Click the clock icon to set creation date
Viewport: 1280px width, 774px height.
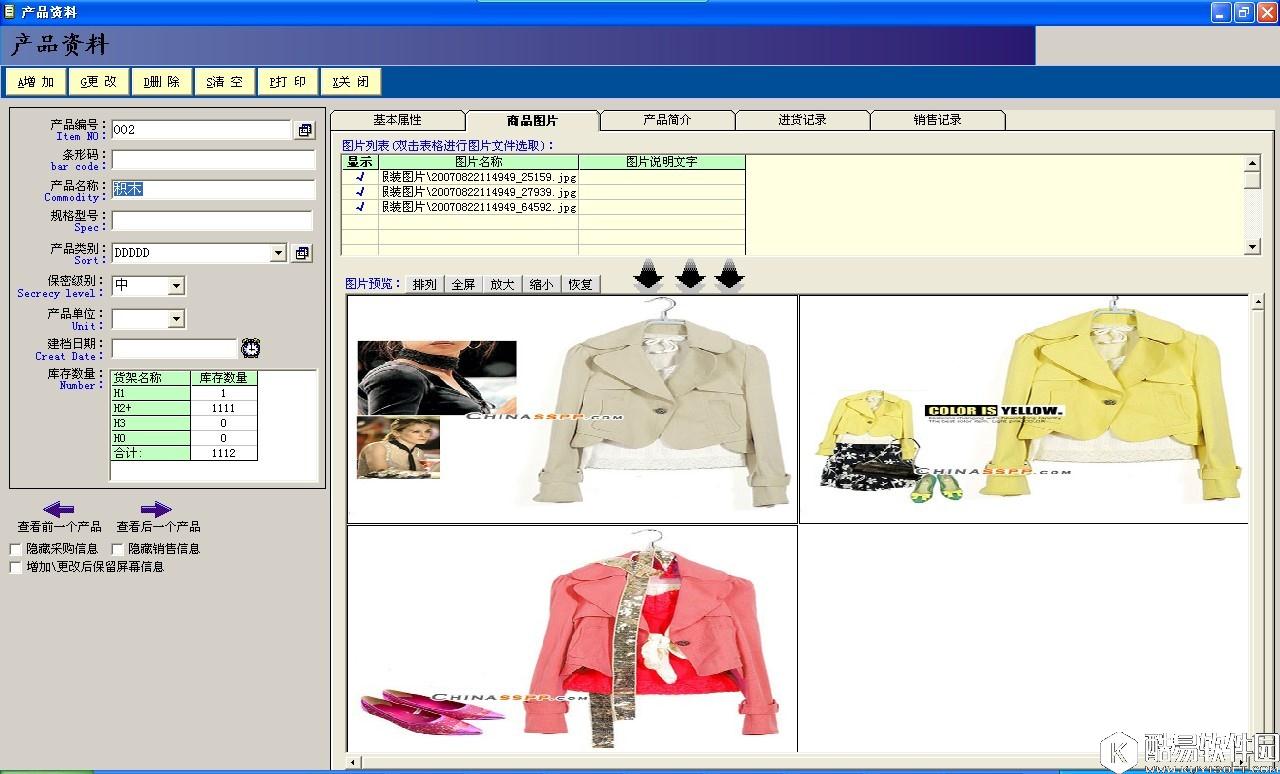(x=251, y=348)
